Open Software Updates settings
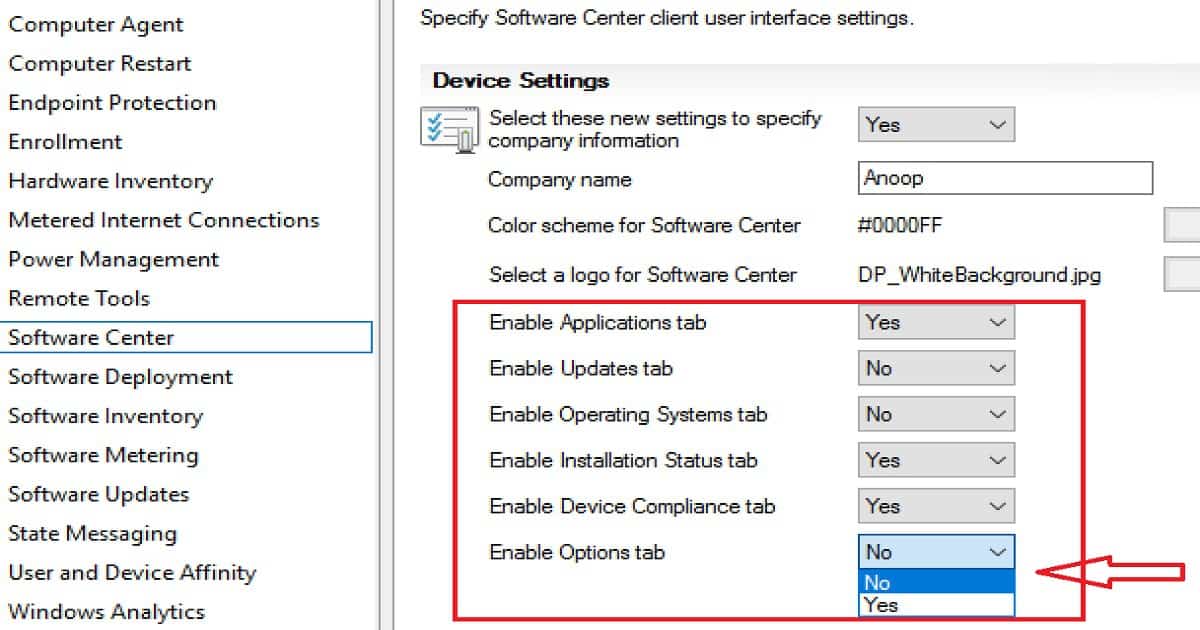This screenshot has height=630, width=1200. click(x=98, y=494)
